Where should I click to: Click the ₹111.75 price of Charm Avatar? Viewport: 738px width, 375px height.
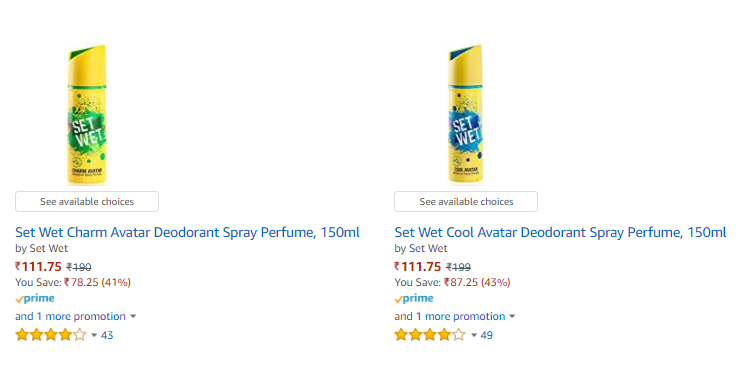tap(39, 267)
